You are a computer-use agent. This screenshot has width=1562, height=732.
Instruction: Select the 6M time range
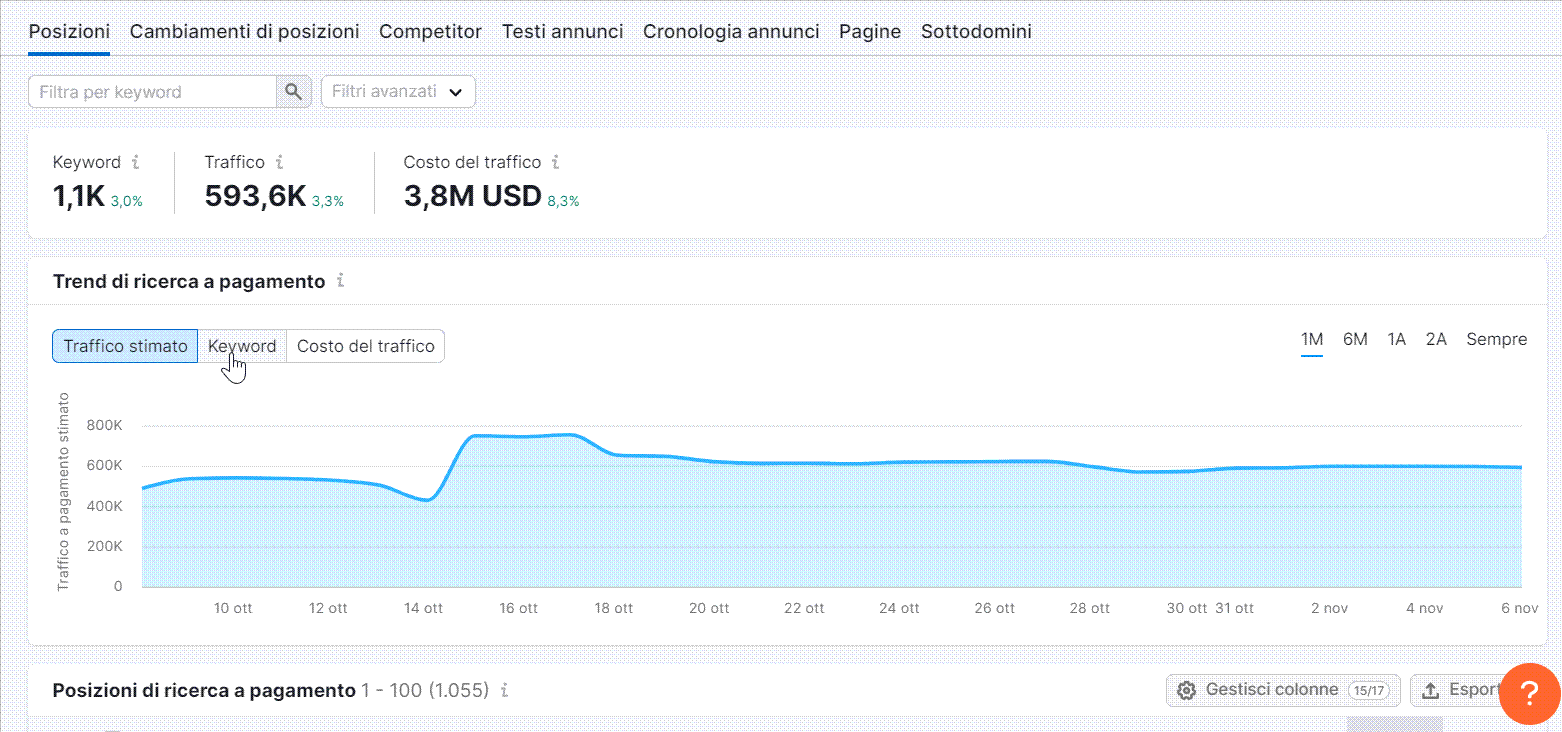[x=1355, y=339]
